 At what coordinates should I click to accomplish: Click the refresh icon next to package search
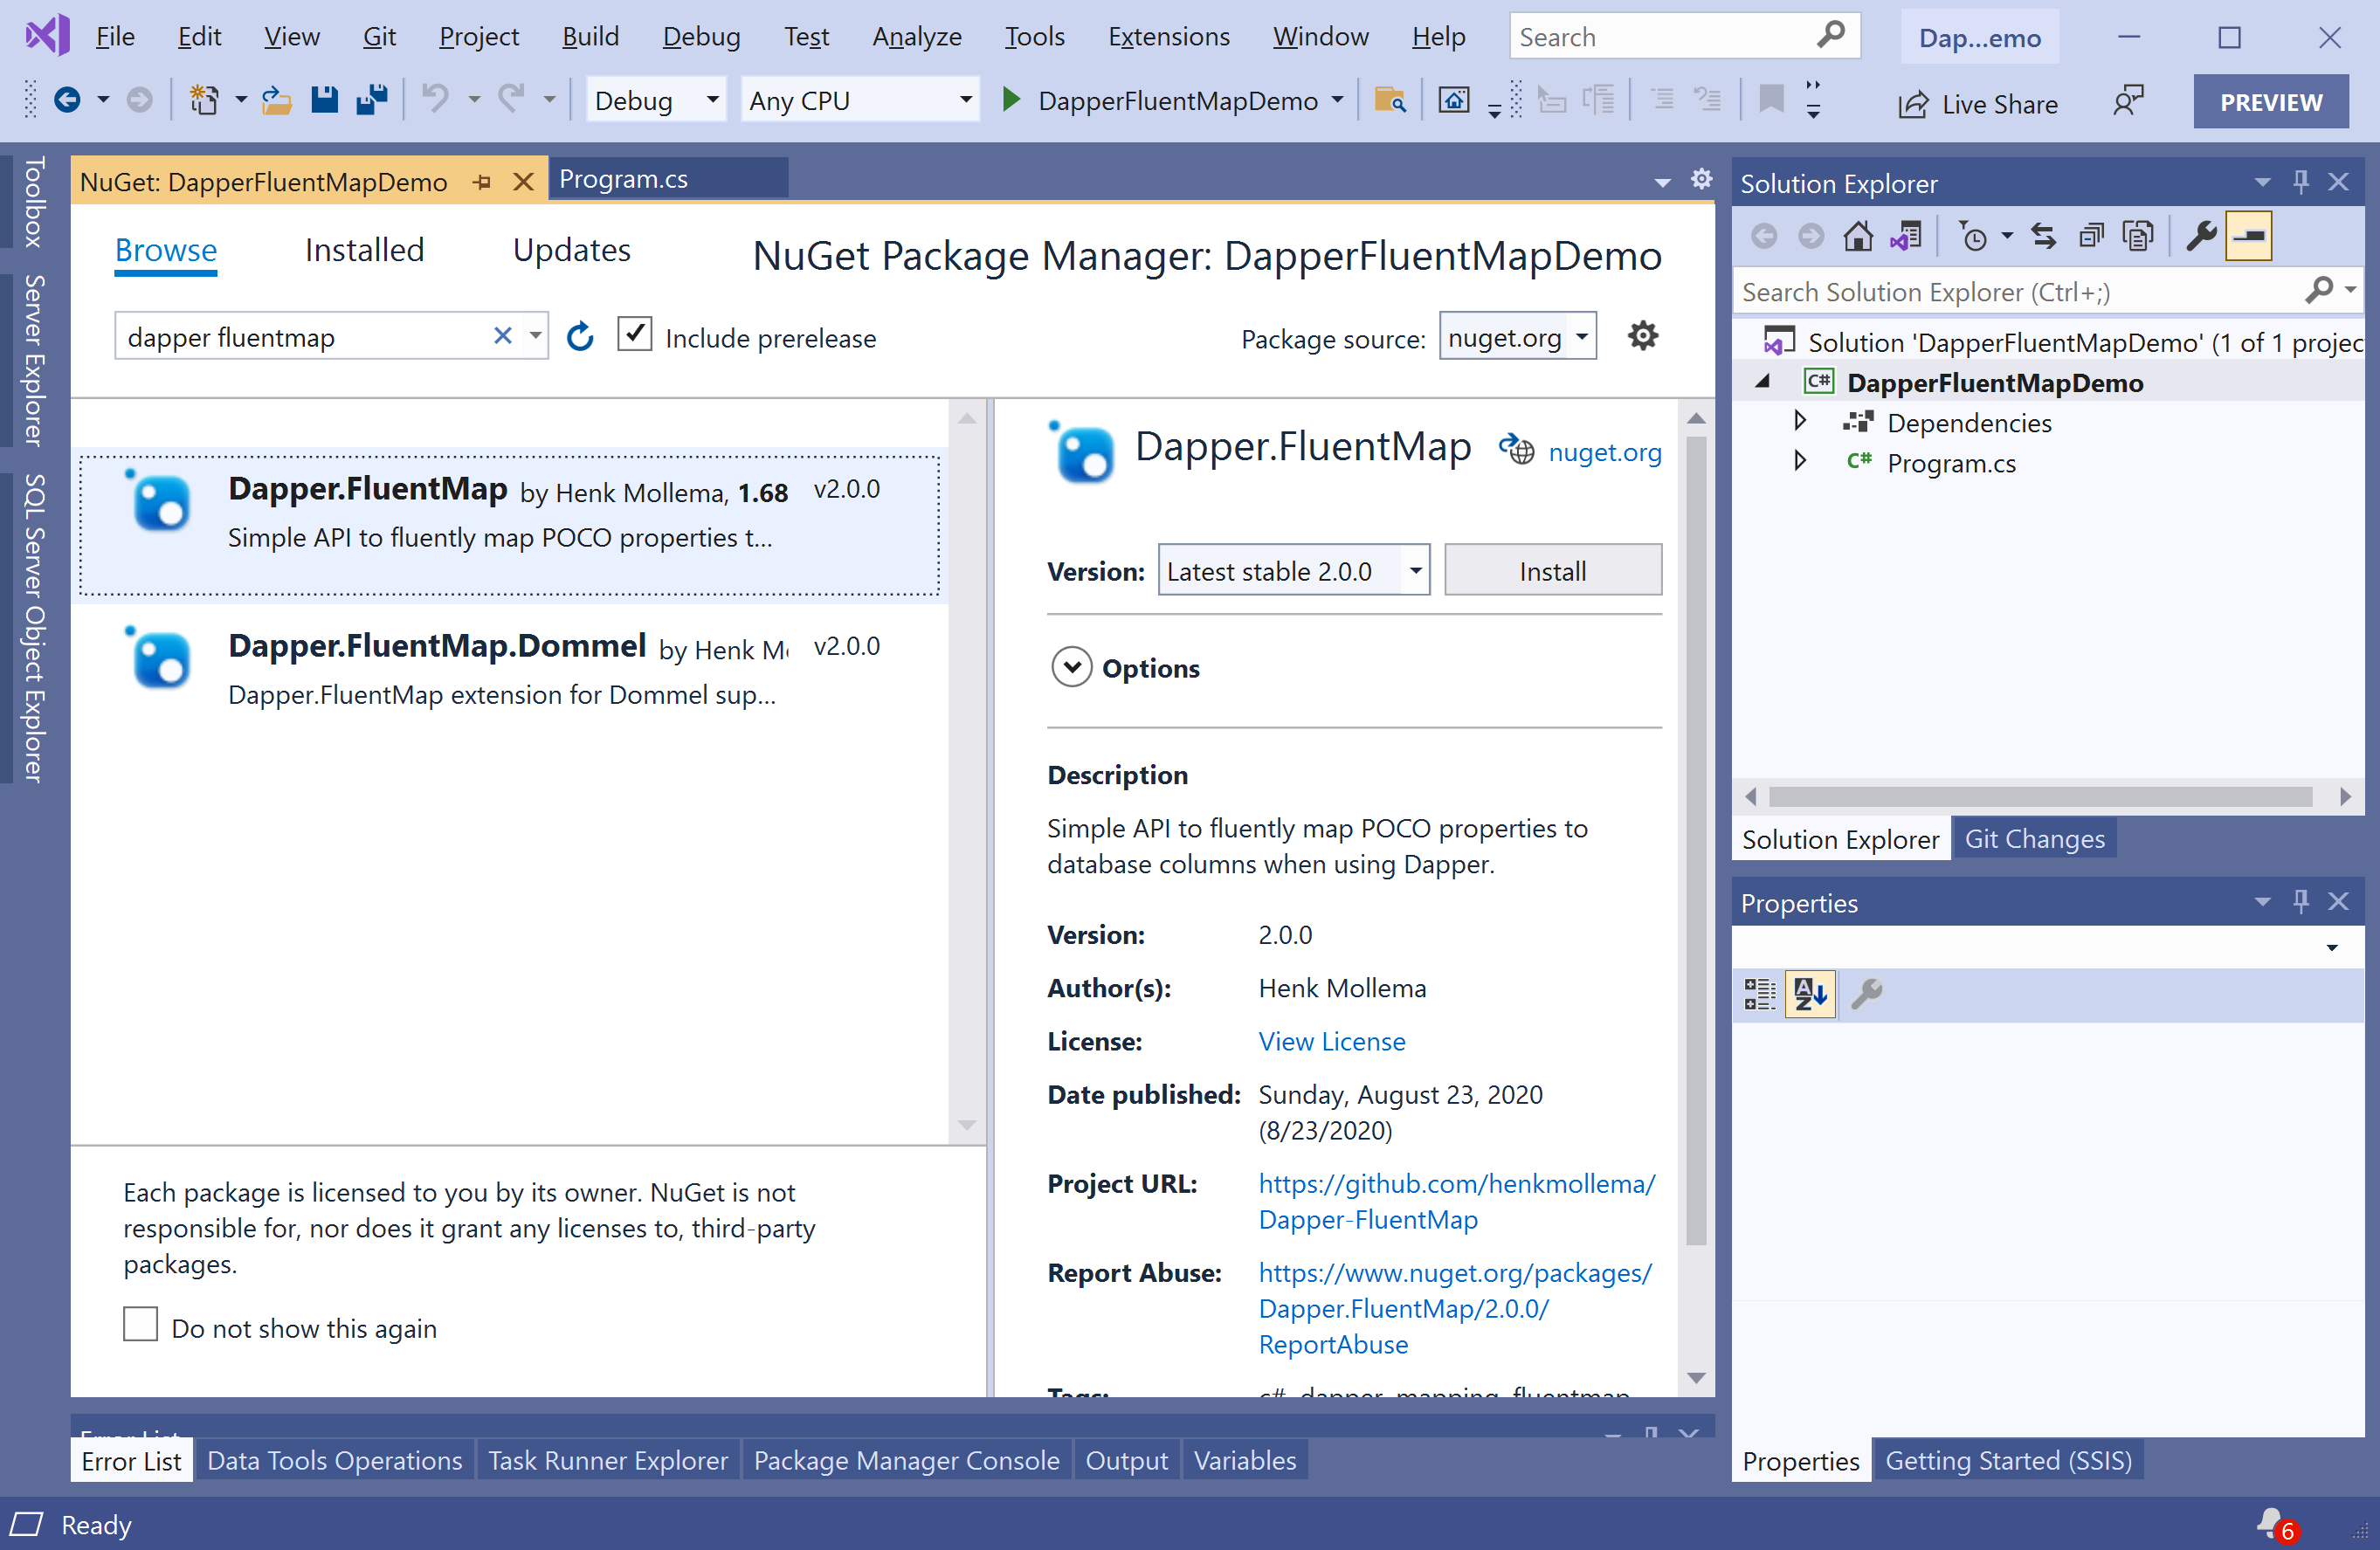click(x=580, y=337)
